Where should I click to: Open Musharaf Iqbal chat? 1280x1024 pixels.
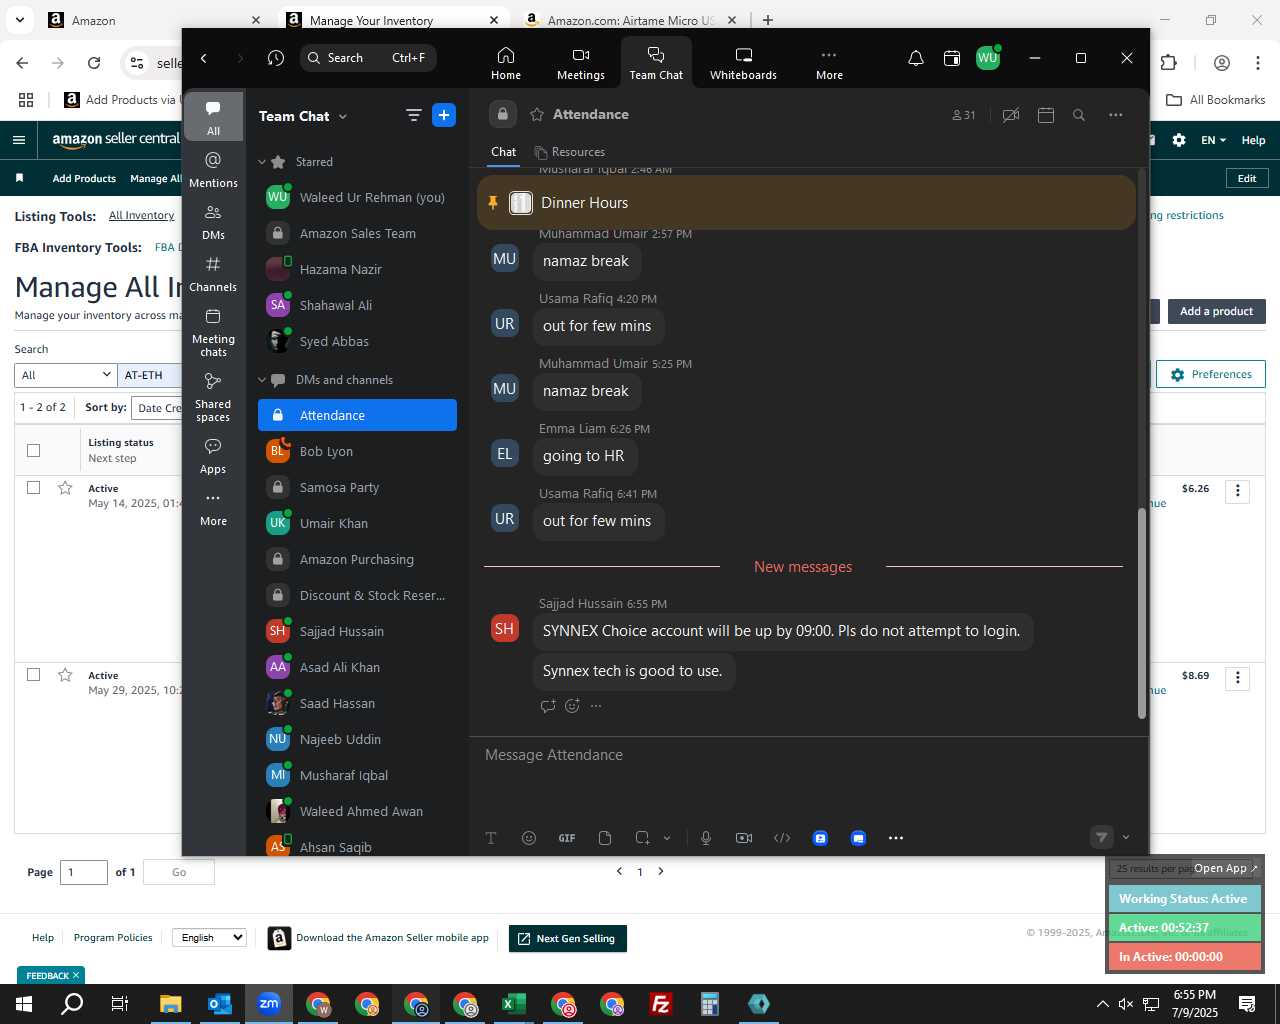click(x=357, y=776)
